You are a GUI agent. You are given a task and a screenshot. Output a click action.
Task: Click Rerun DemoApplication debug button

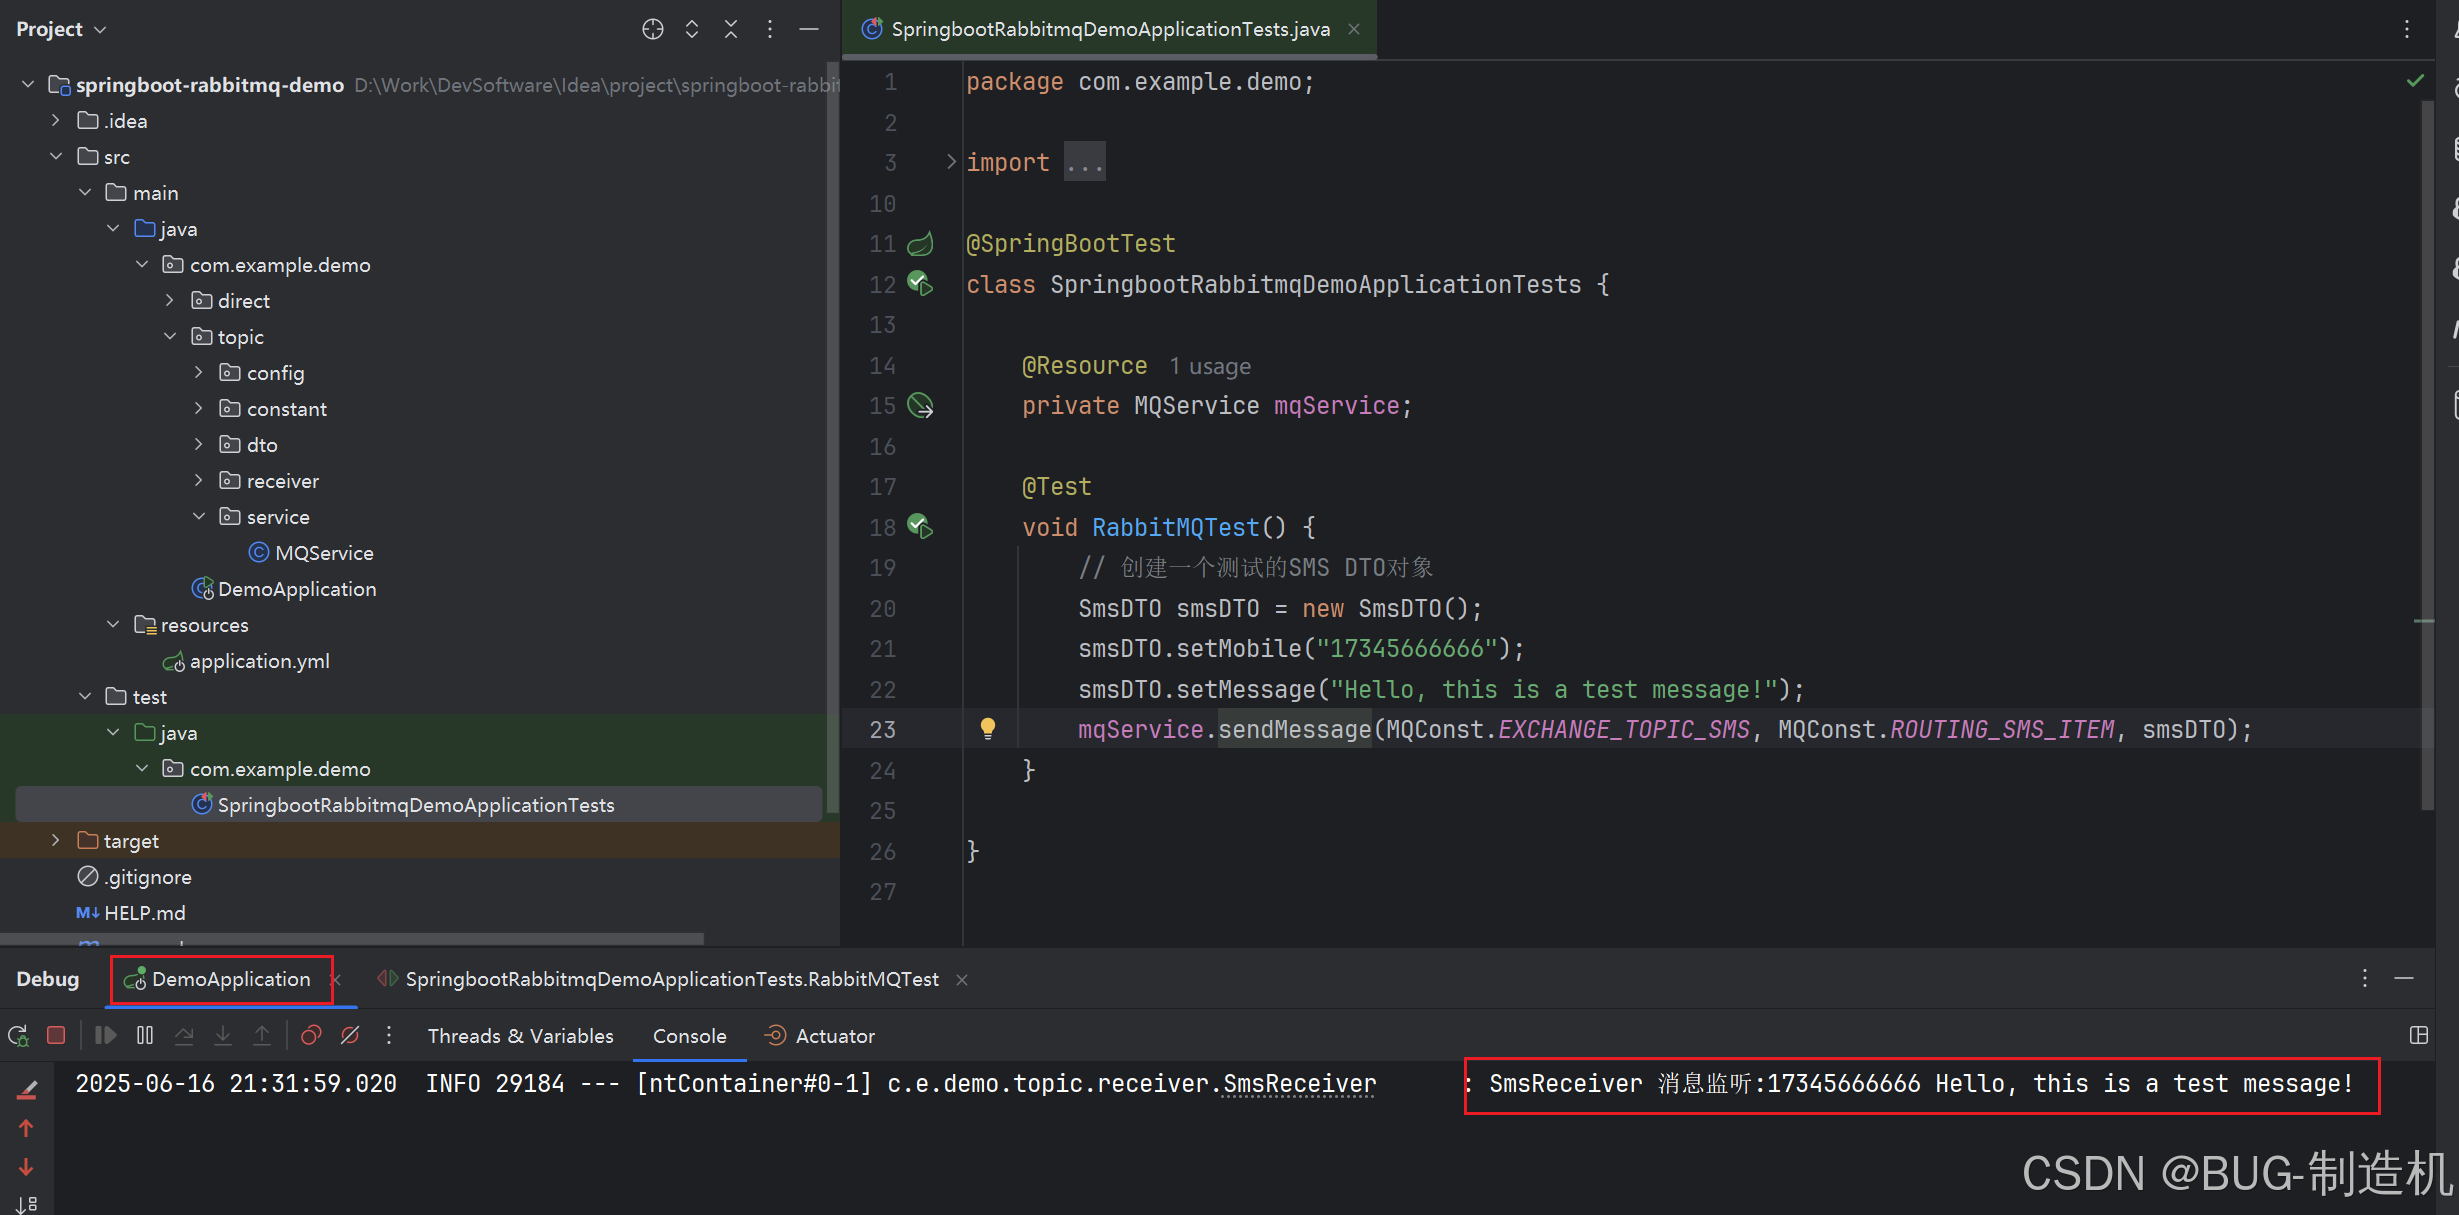[x=18, y=1035]
